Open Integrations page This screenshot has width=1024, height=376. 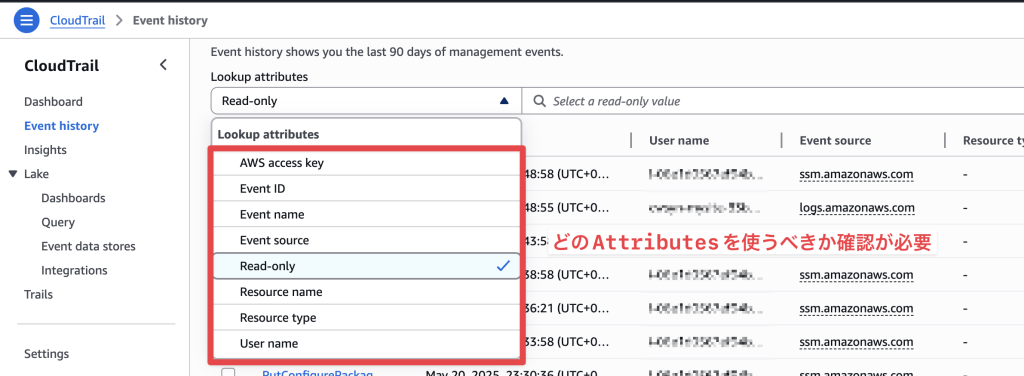point(74,270)
